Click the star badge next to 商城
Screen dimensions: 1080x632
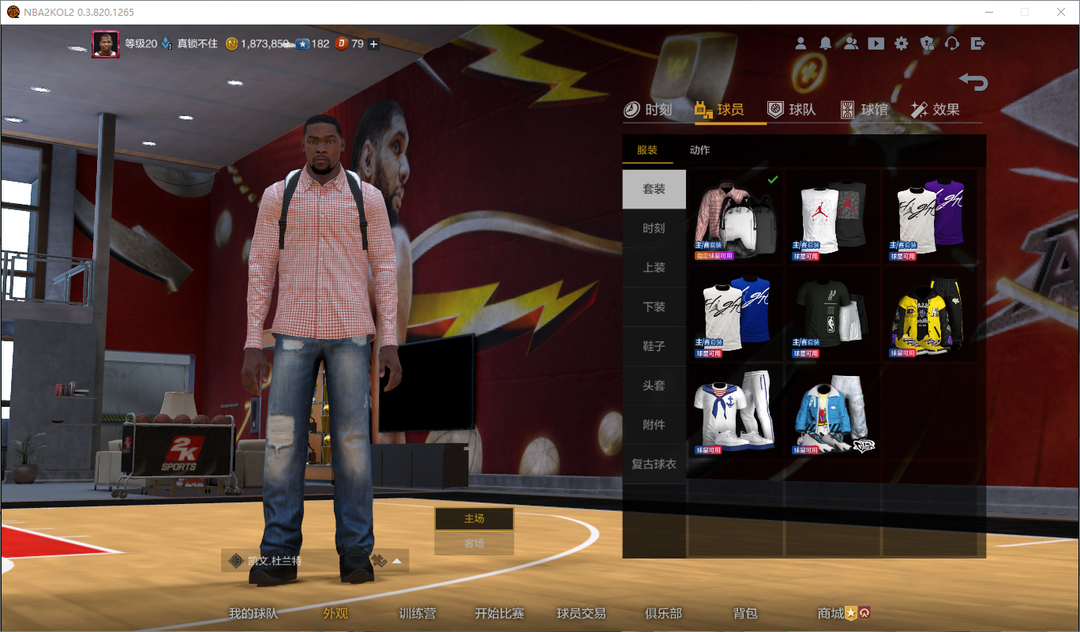pos(851,613)
